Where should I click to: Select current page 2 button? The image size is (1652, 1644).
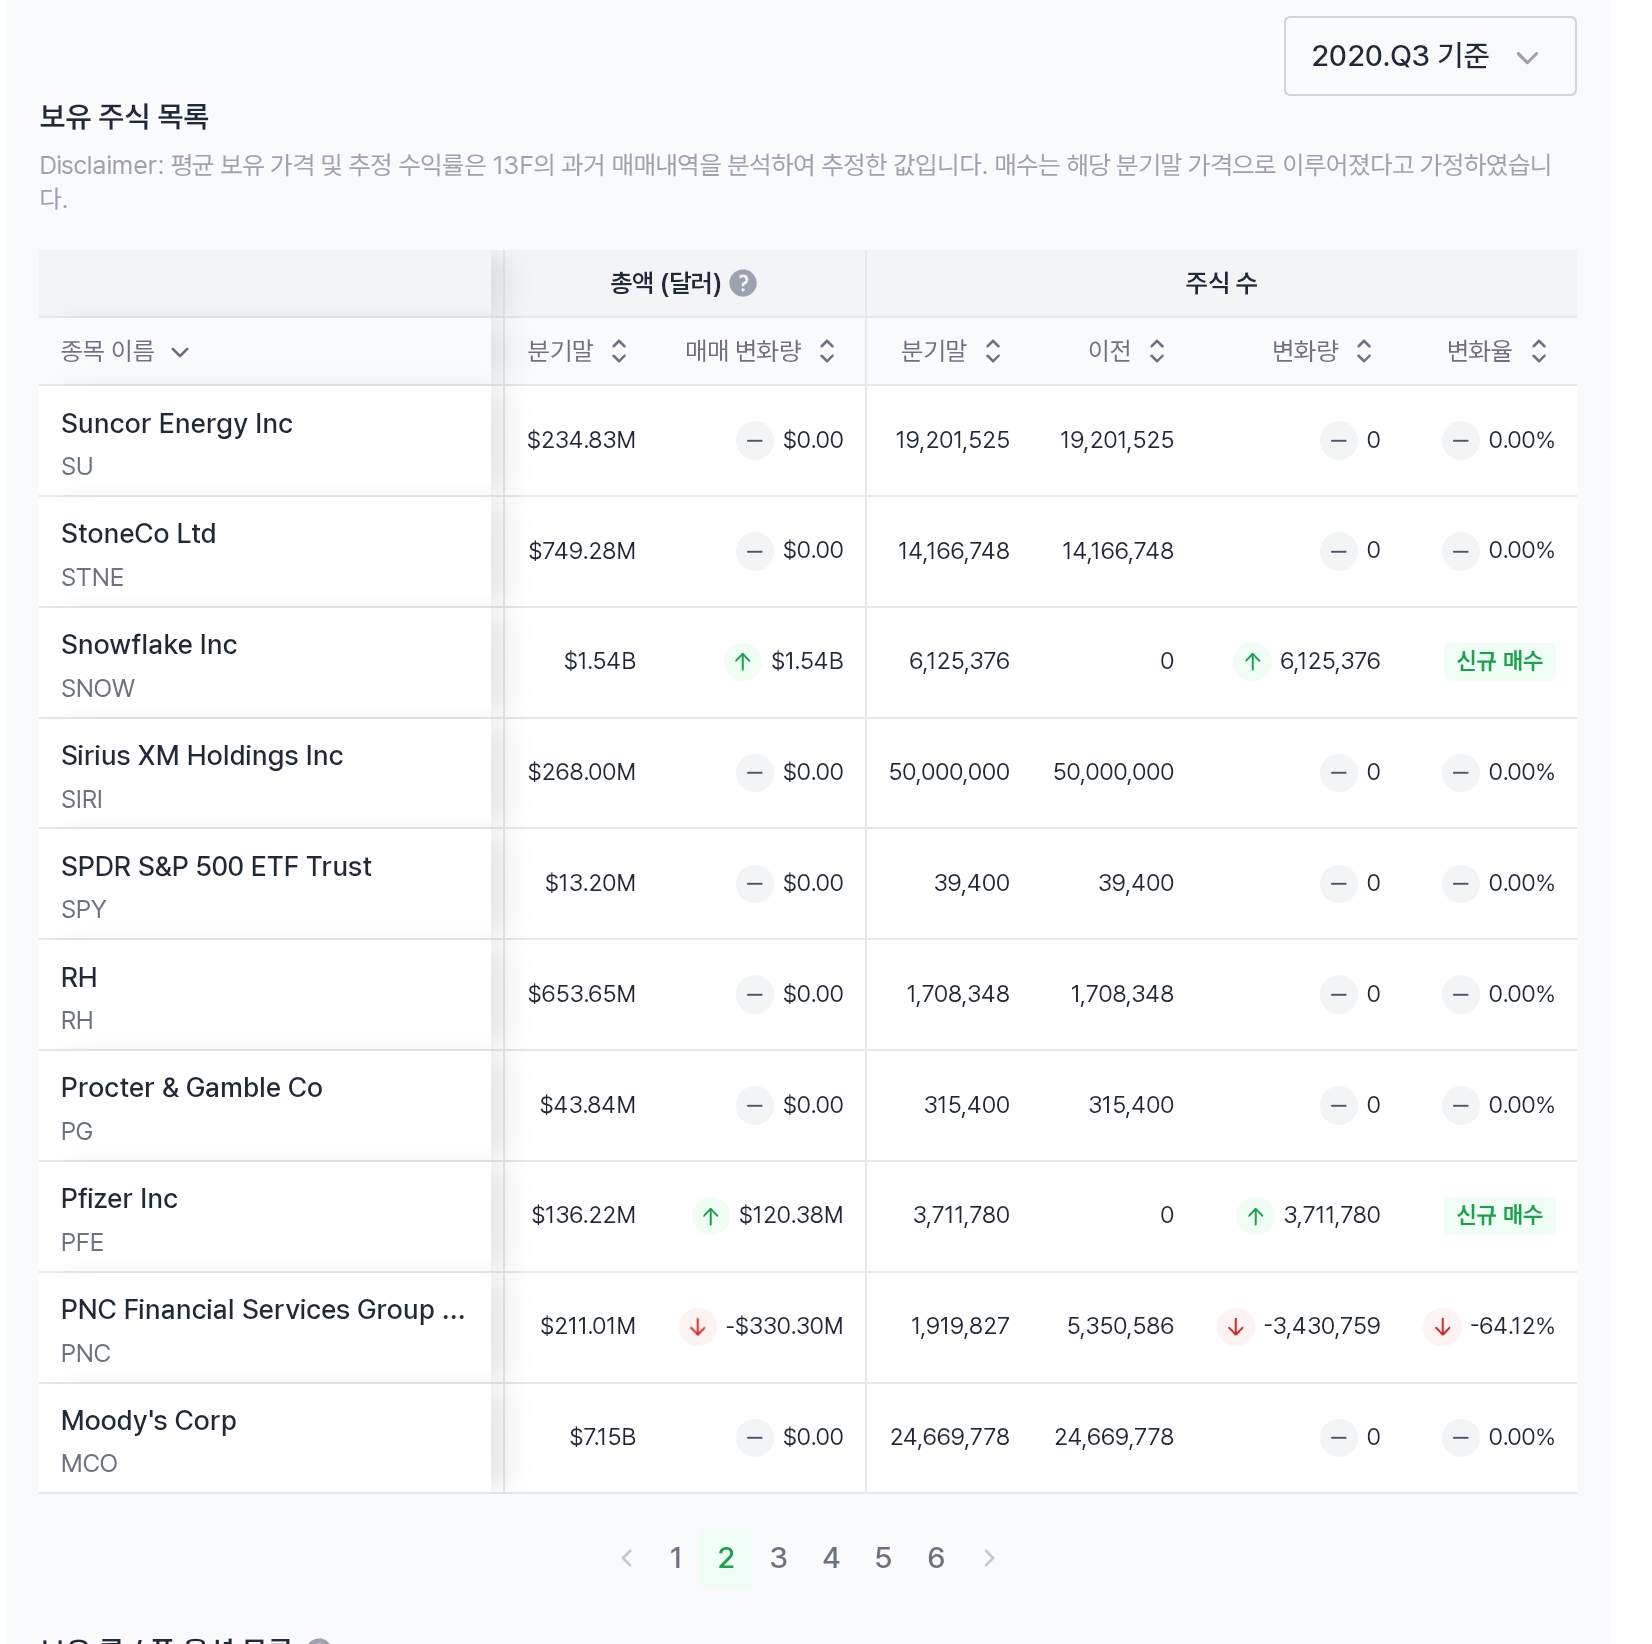coord(726,1558)
